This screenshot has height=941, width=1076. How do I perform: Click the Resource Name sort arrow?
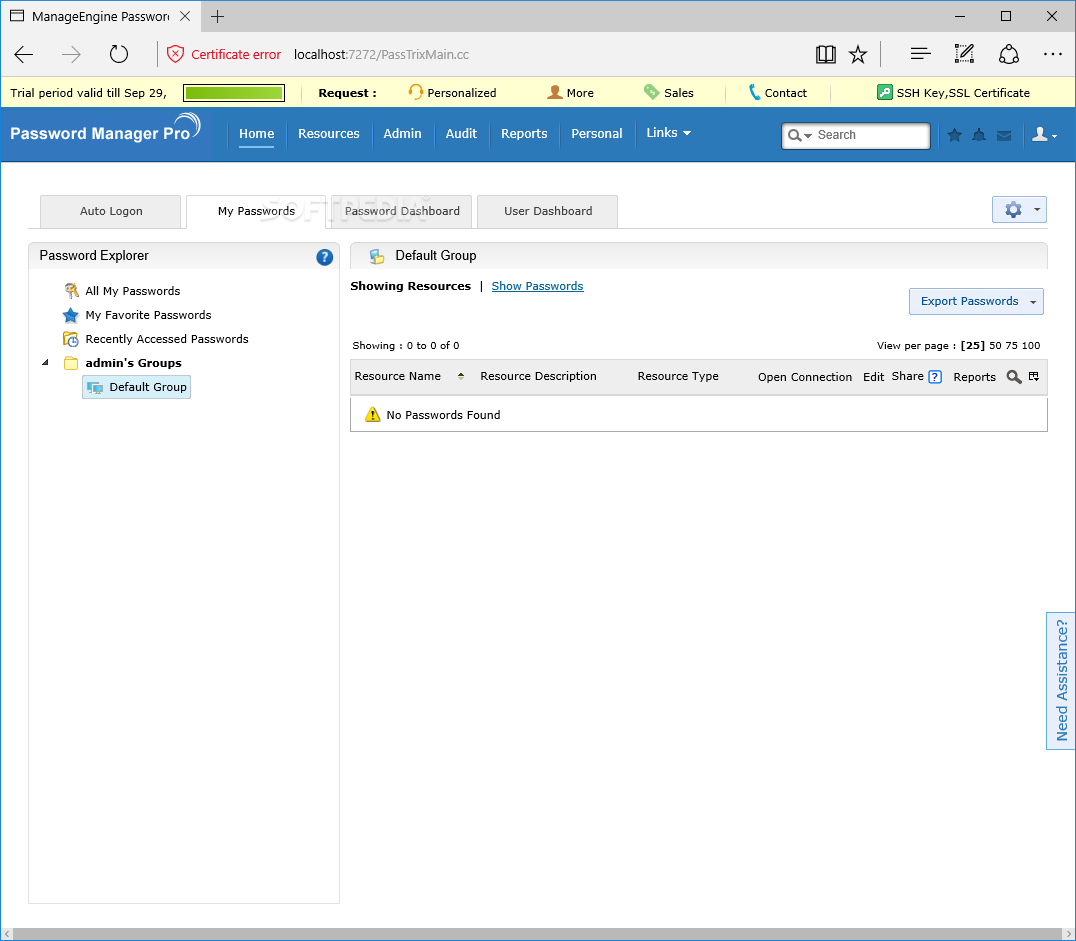click(x=461, y=376)
